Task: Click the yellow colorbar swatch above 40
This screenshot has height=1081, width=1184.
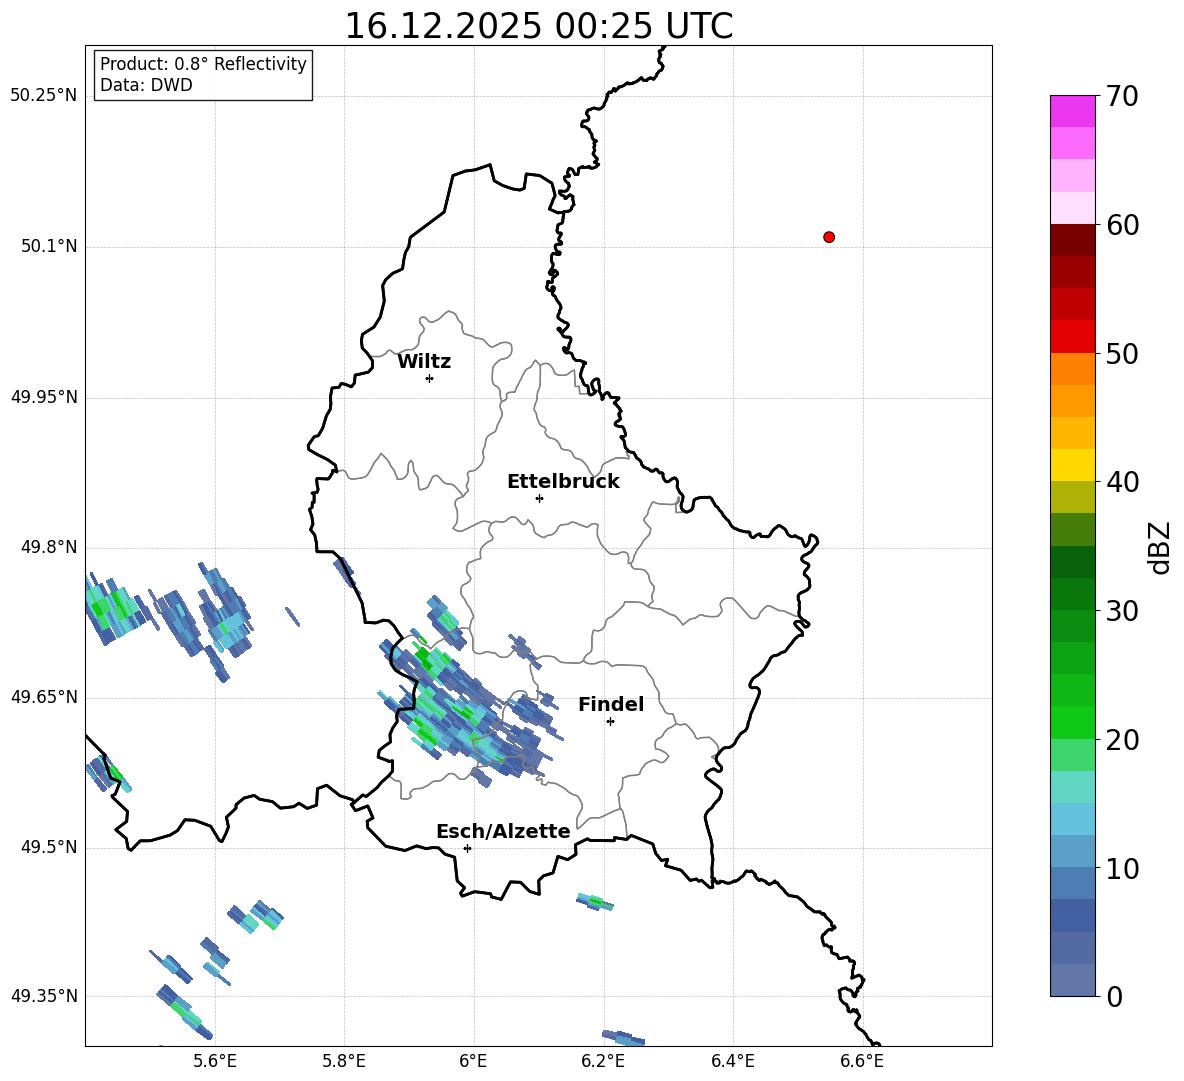Action: click(x=1072, y=465)
